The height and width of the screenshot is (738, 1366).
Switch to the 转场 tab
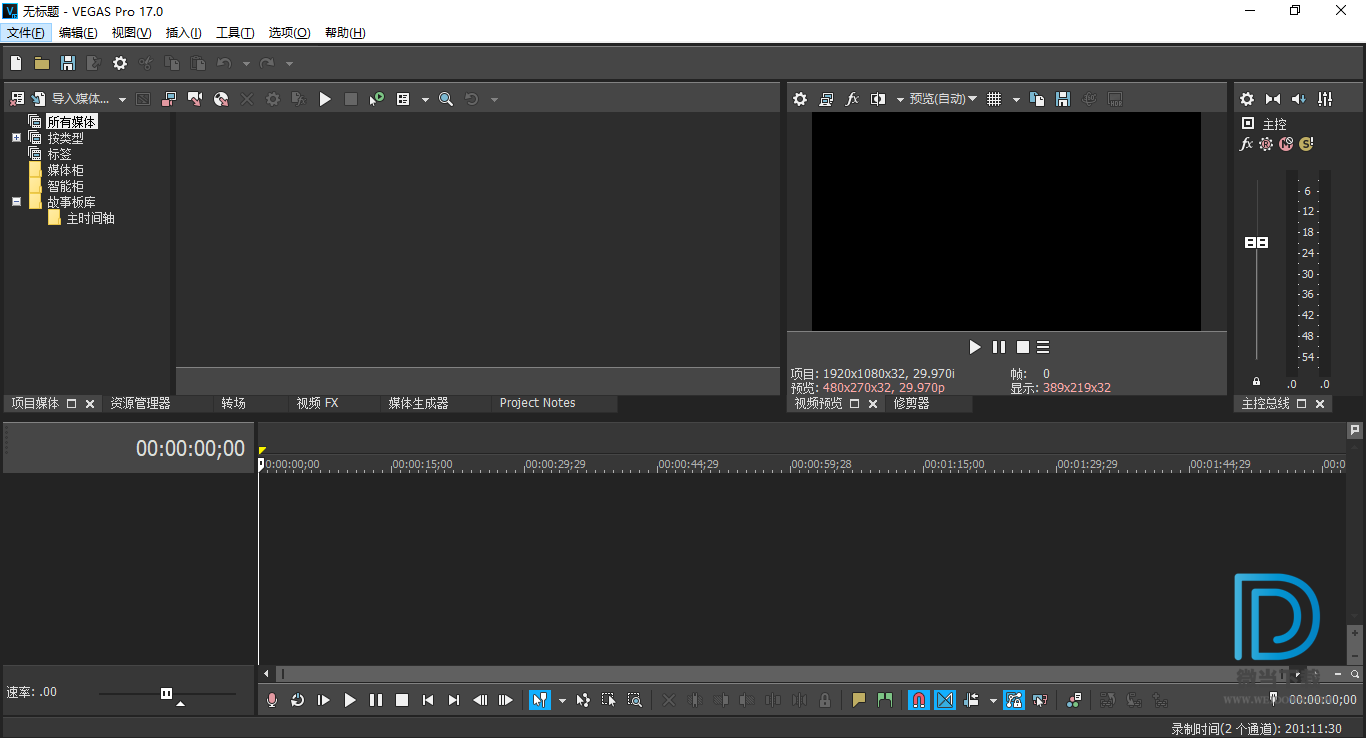(x=233, y=403)
